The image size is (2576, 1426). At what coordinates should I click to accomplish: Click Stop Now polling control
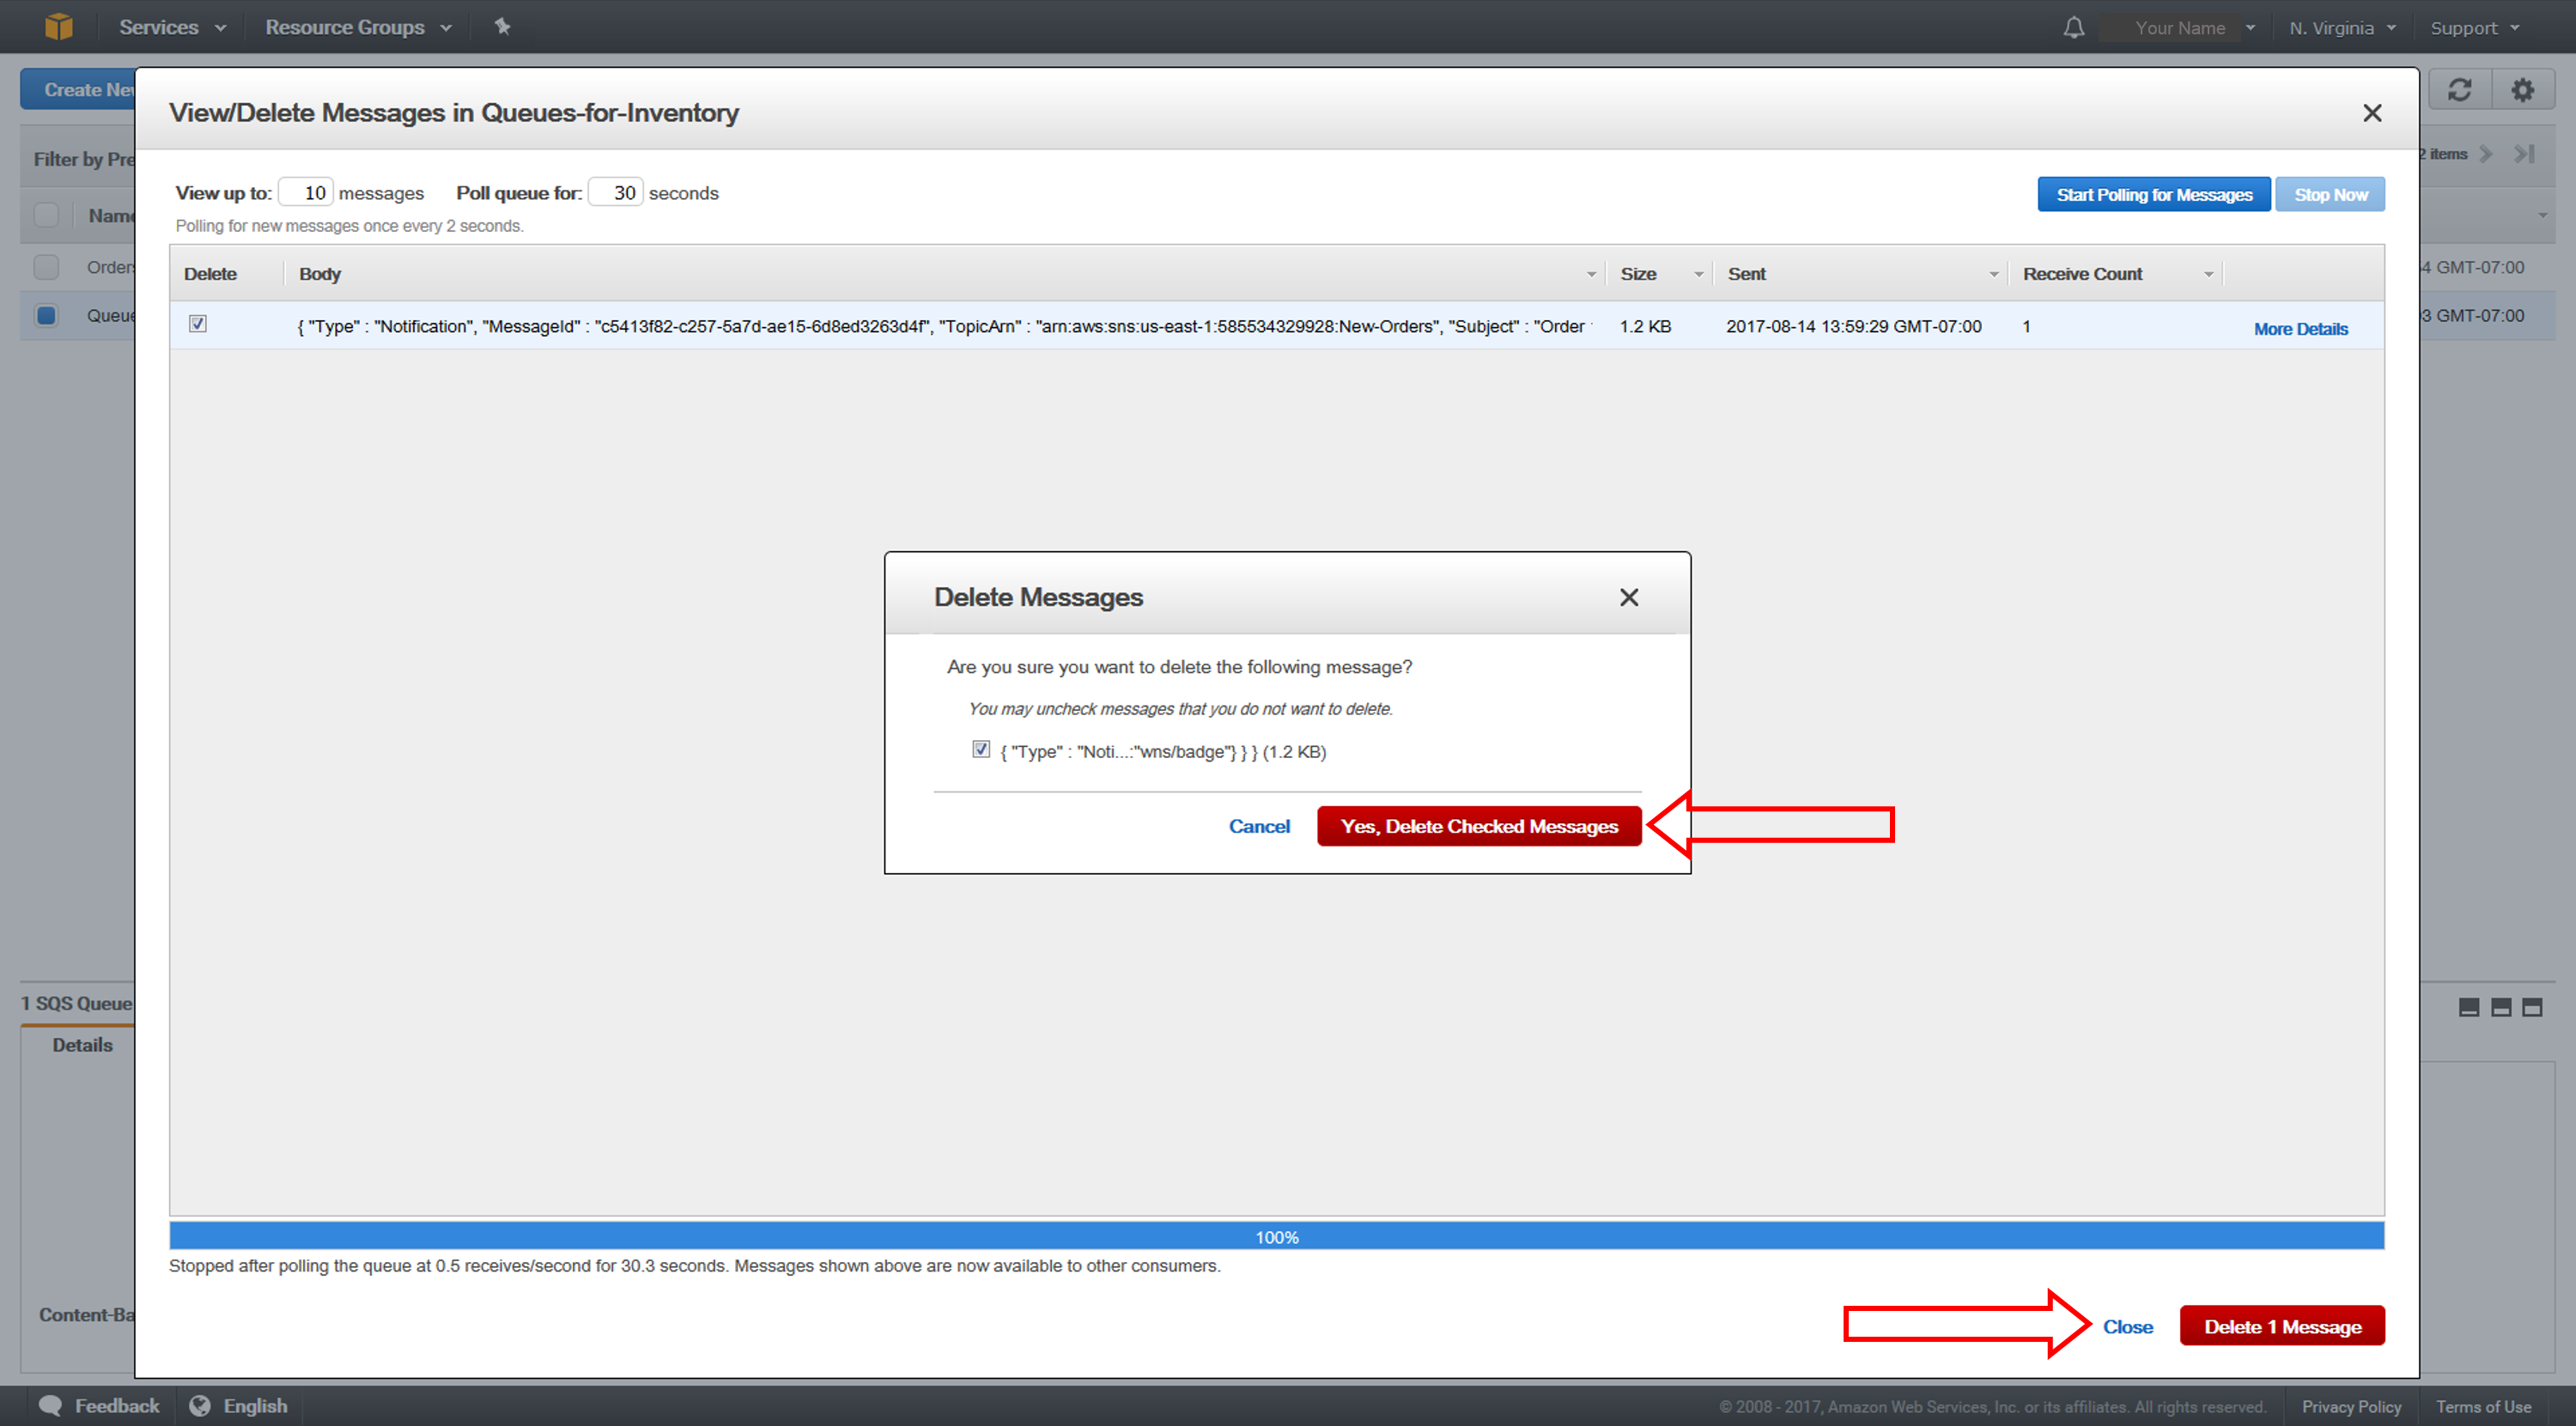pyautogui.click(x=2330, y=193)
